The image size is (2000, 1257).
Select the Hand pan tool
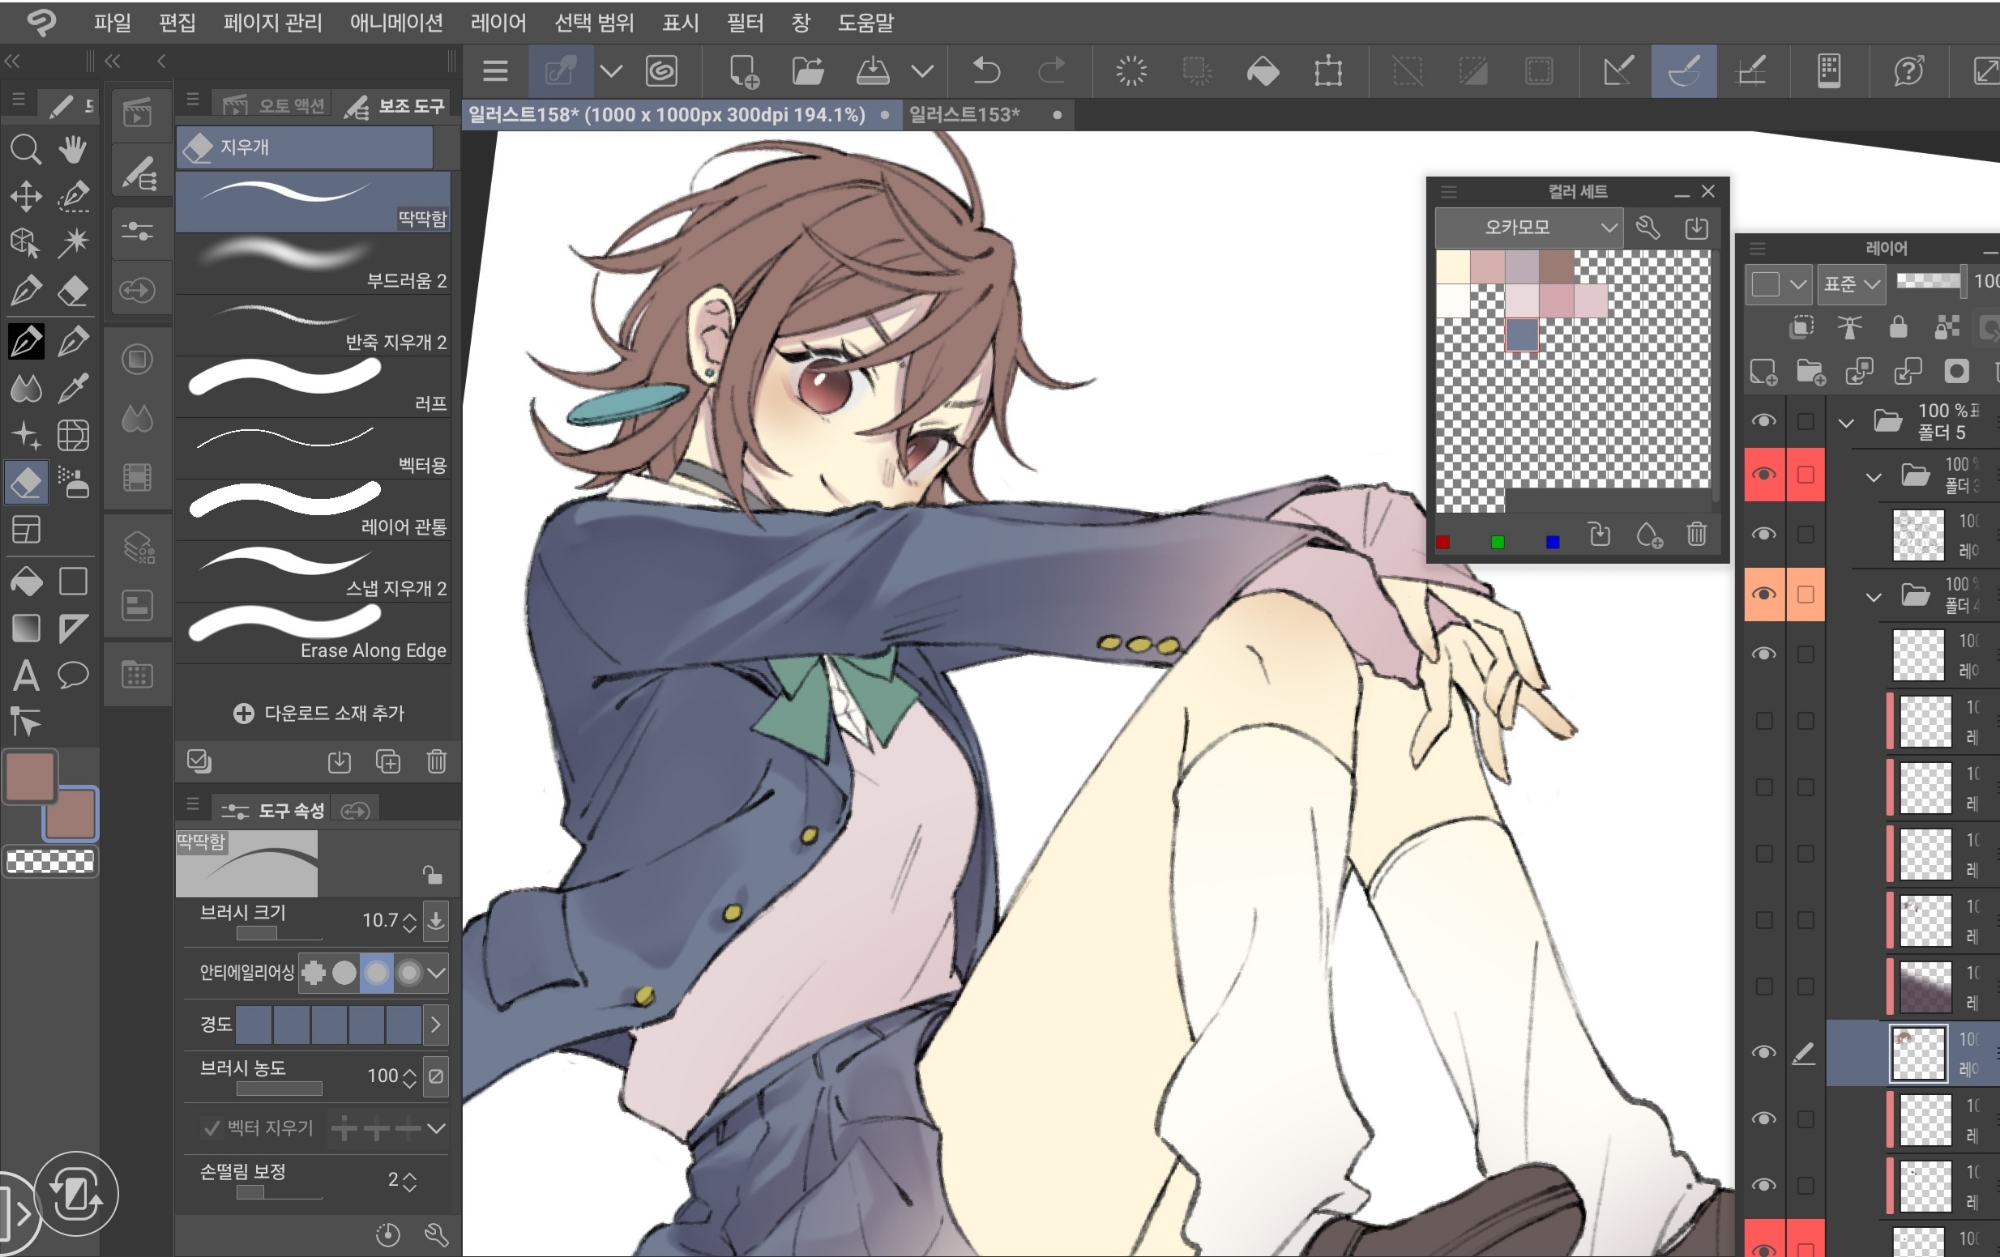(x=72, y=150)
